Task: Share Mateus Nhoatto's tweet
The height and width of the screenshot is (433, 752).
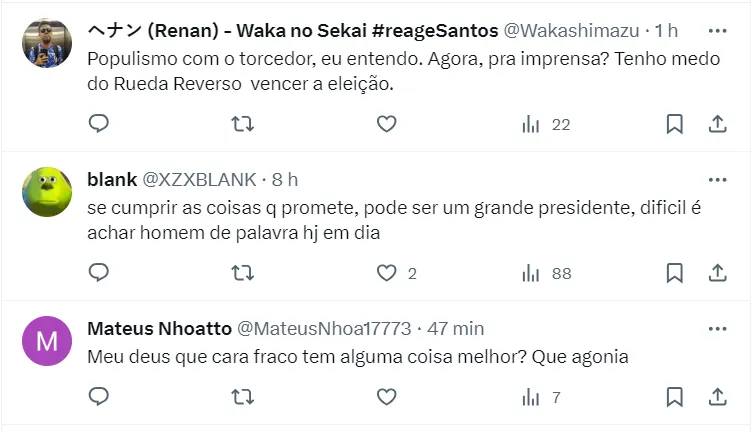Action: point(717,397)
